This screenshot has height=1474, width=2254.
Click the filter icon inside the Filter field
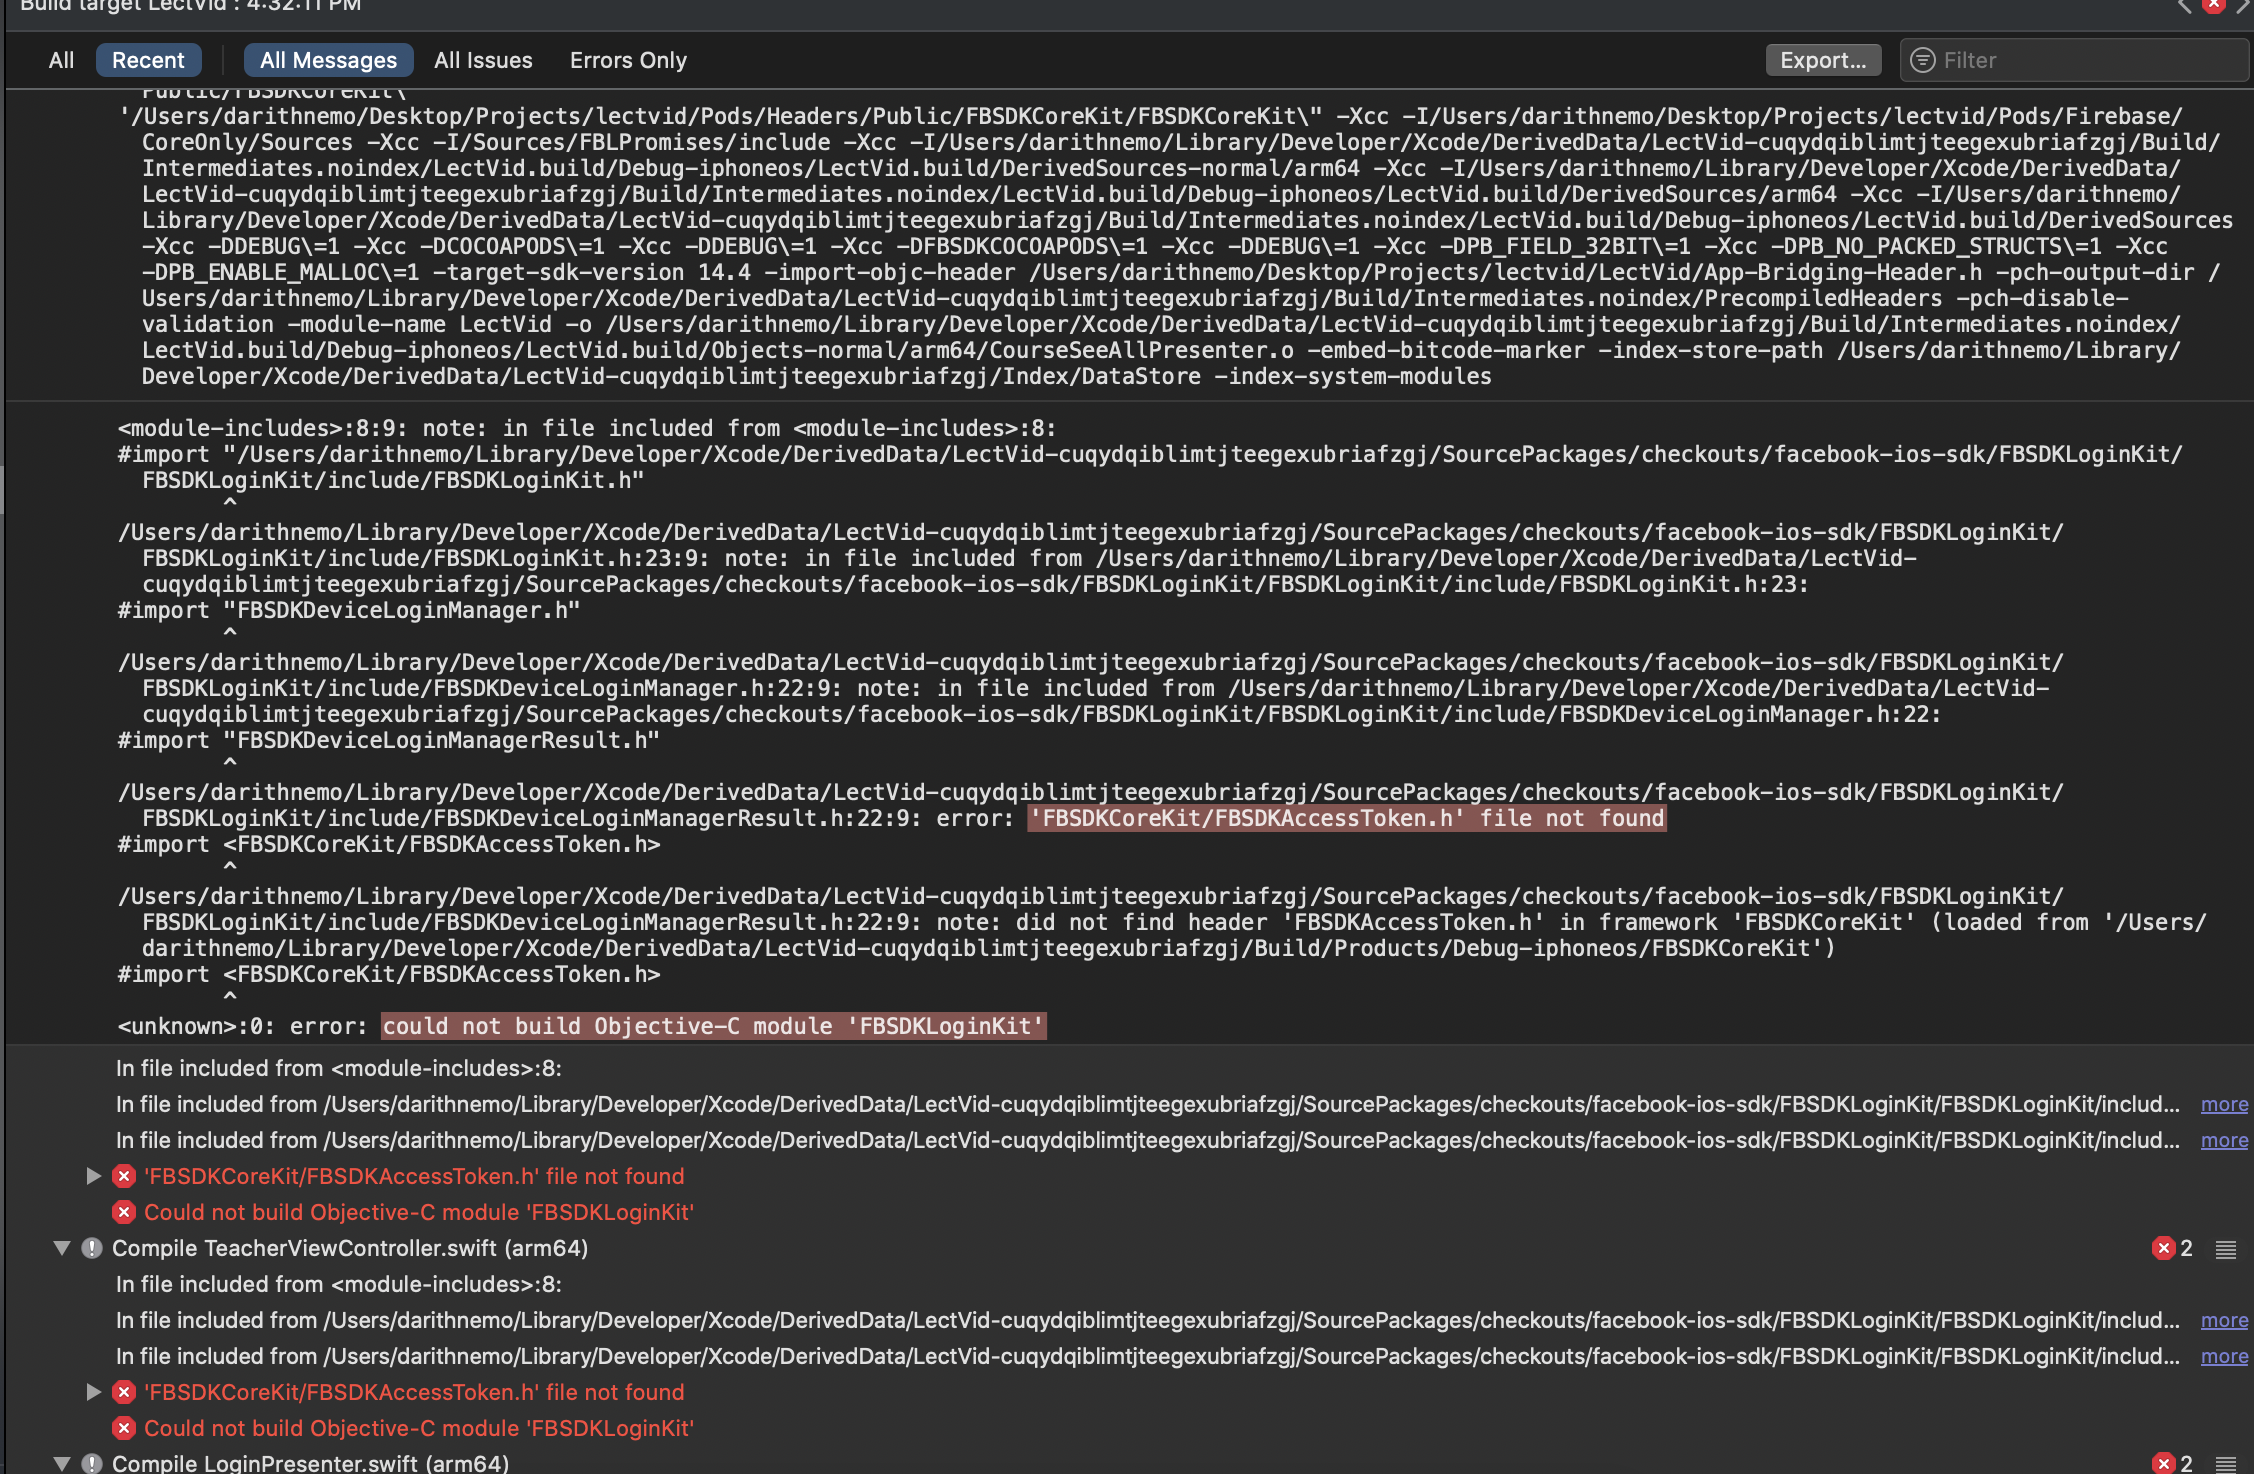[1921, 60]
